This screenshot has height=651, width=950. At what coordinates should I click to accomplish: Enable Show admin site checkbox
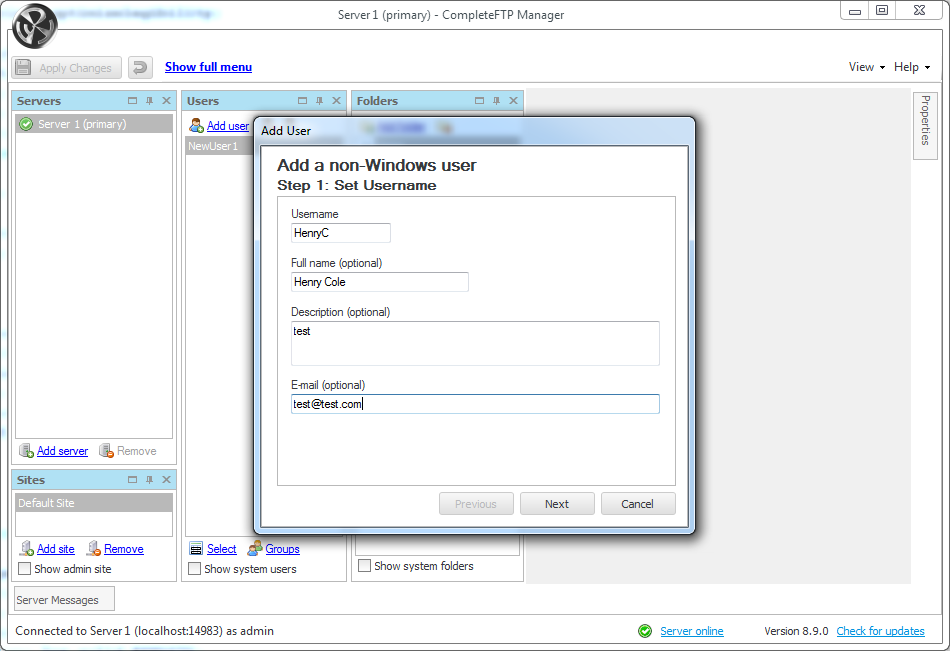[25, 569]
